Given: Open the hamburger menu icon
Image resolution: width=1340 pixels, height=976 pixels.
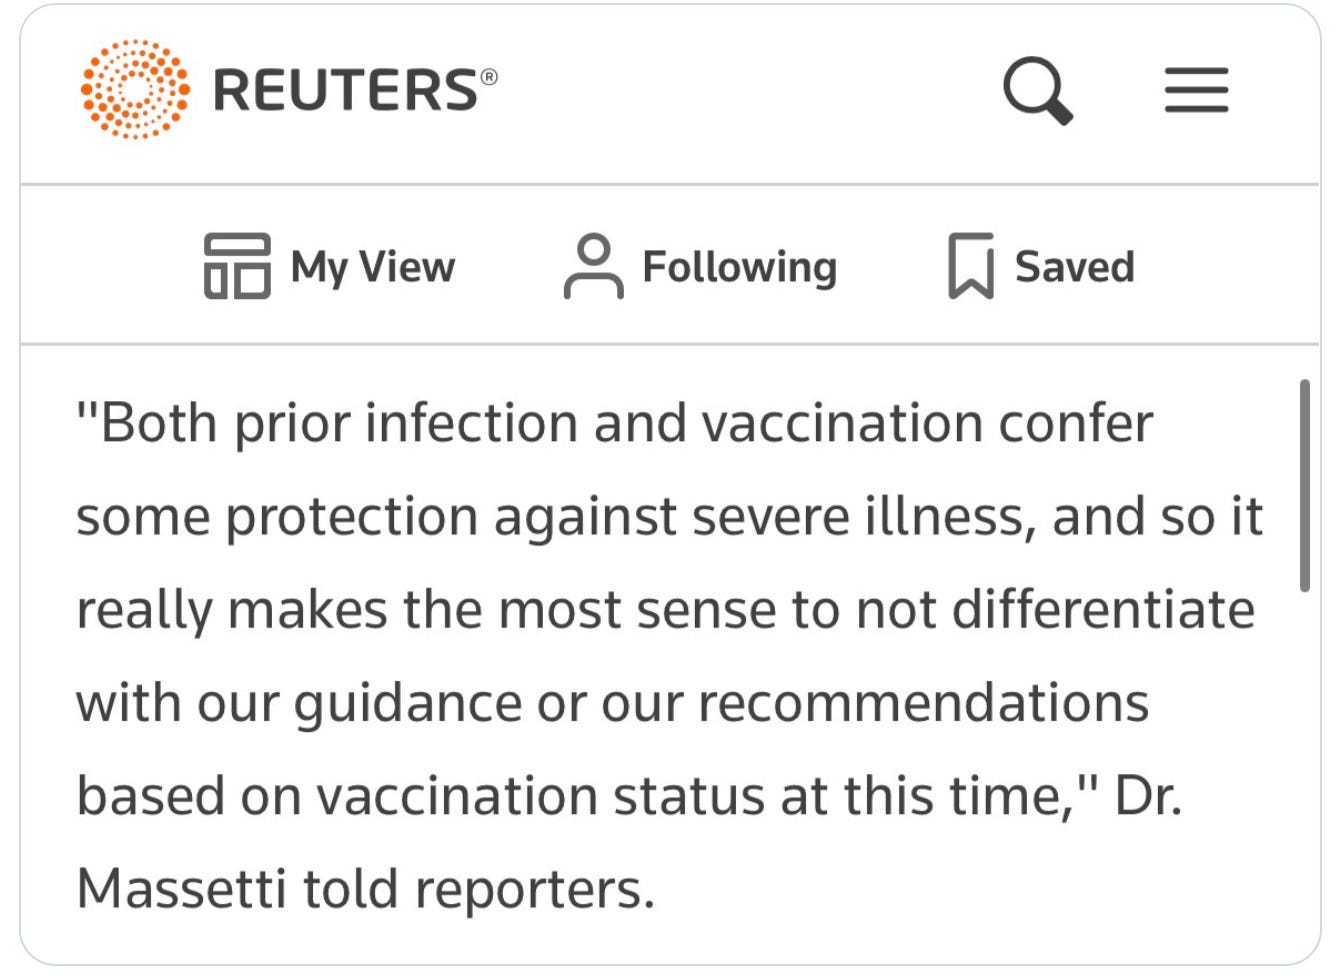Looking at the screenshot, I should point(1196,90).
